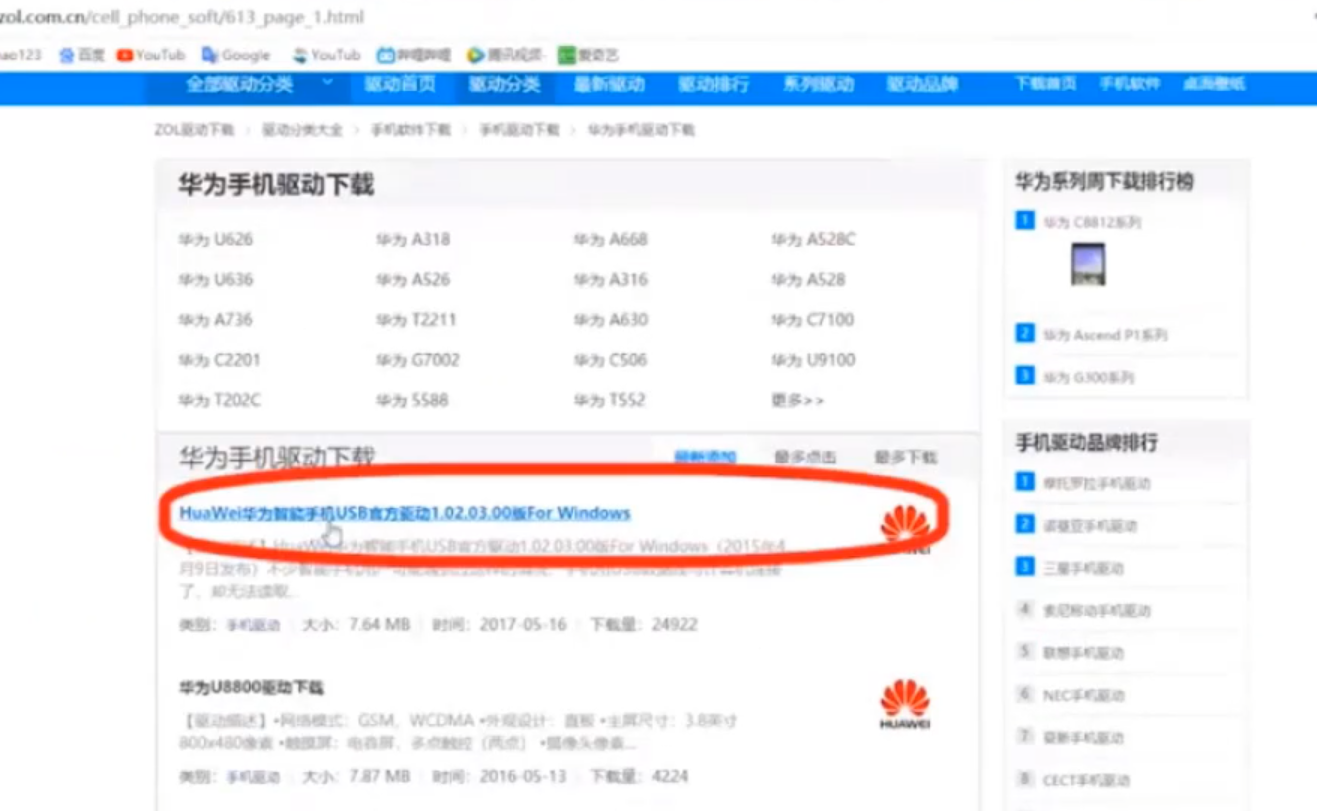
Task: Open the HuaWei USB driver 1.02.03.00 link
Action: 405,513
